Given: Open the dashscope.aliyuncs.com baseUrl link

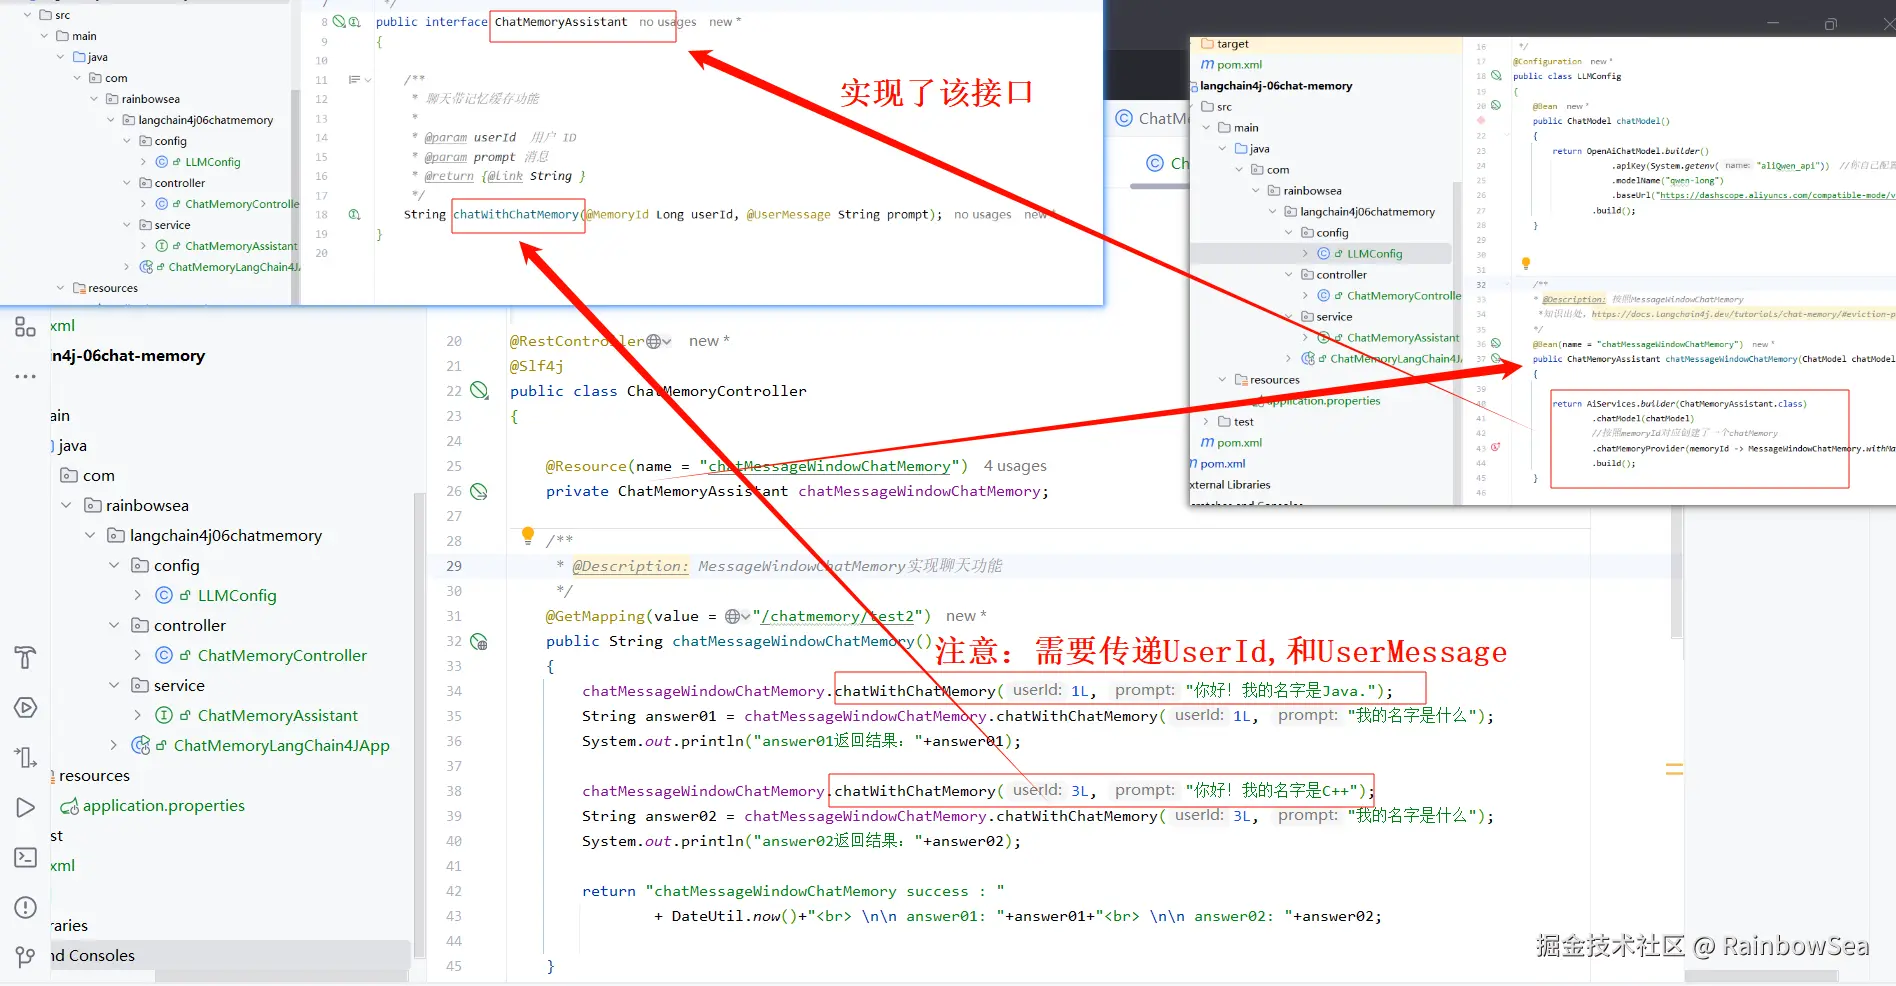Looking at the screenshot, I should pyautogui.click(x=1776, y=195).
